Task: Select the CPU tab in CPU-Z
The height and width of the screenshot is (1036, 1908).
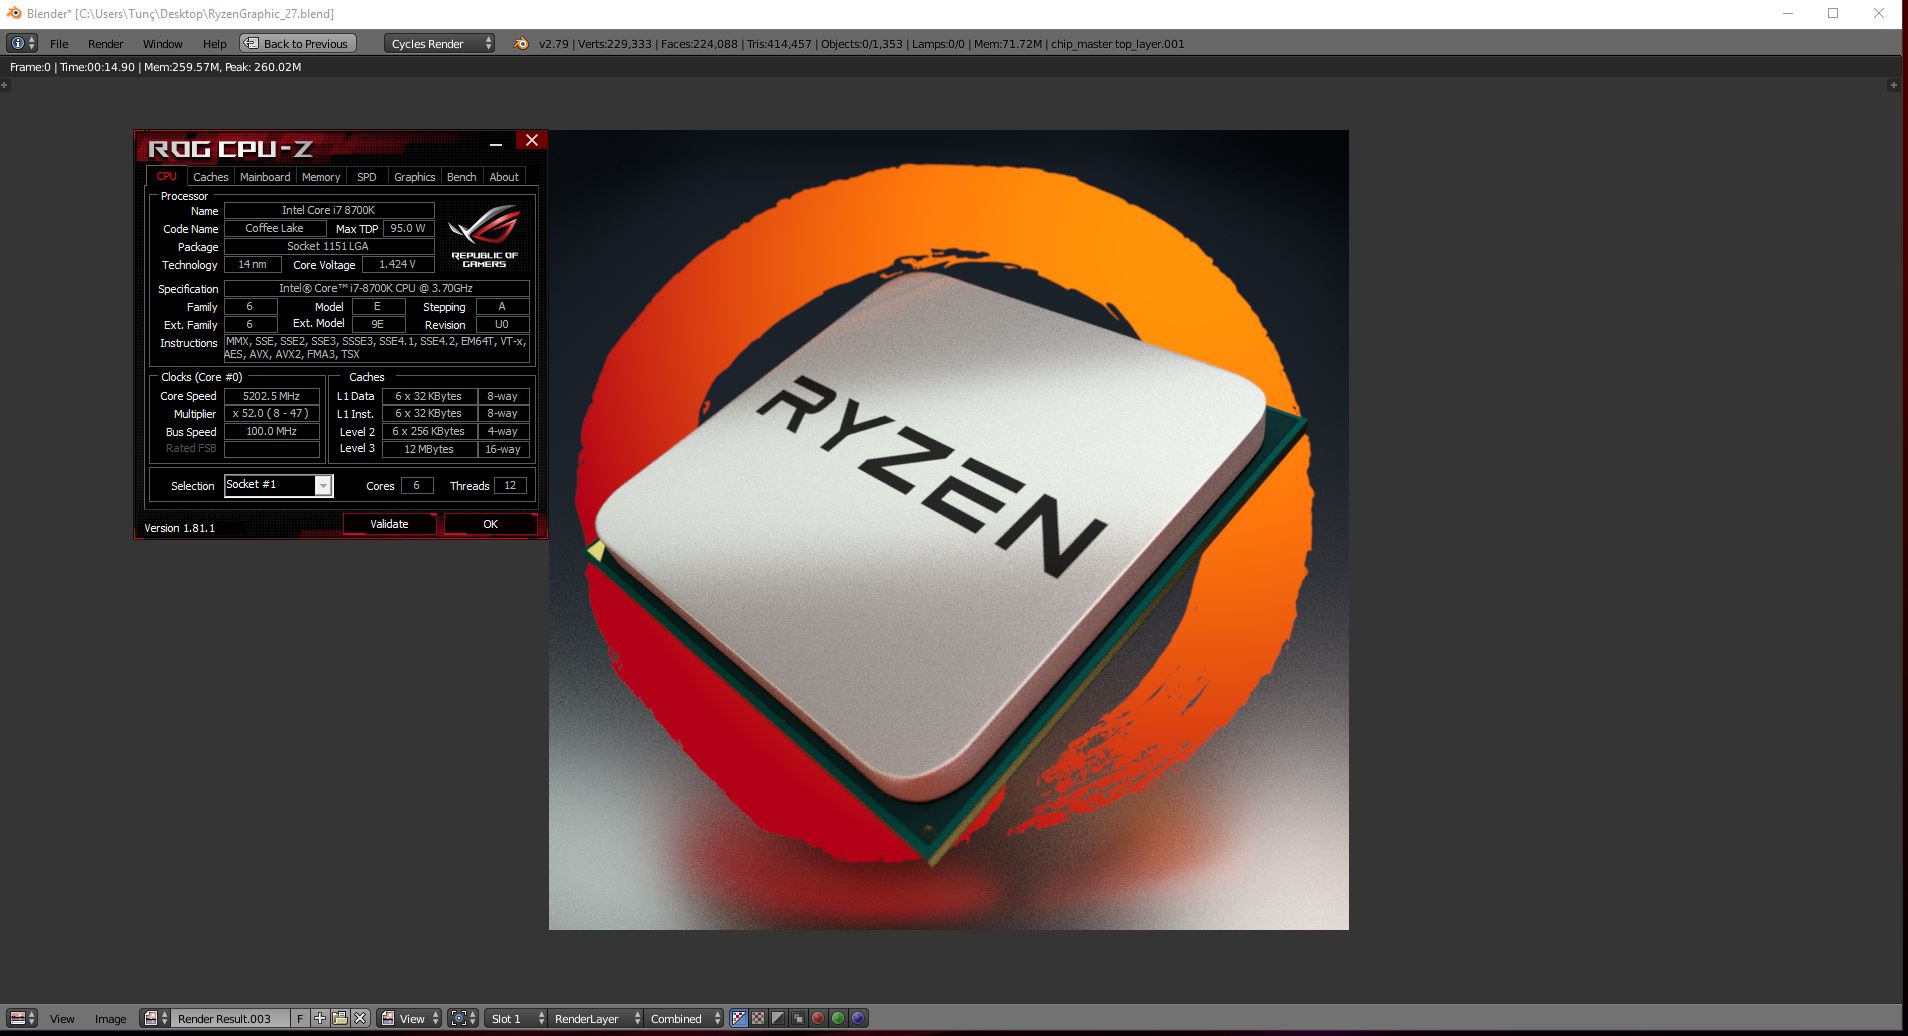Action: click(x=166, y=176)
